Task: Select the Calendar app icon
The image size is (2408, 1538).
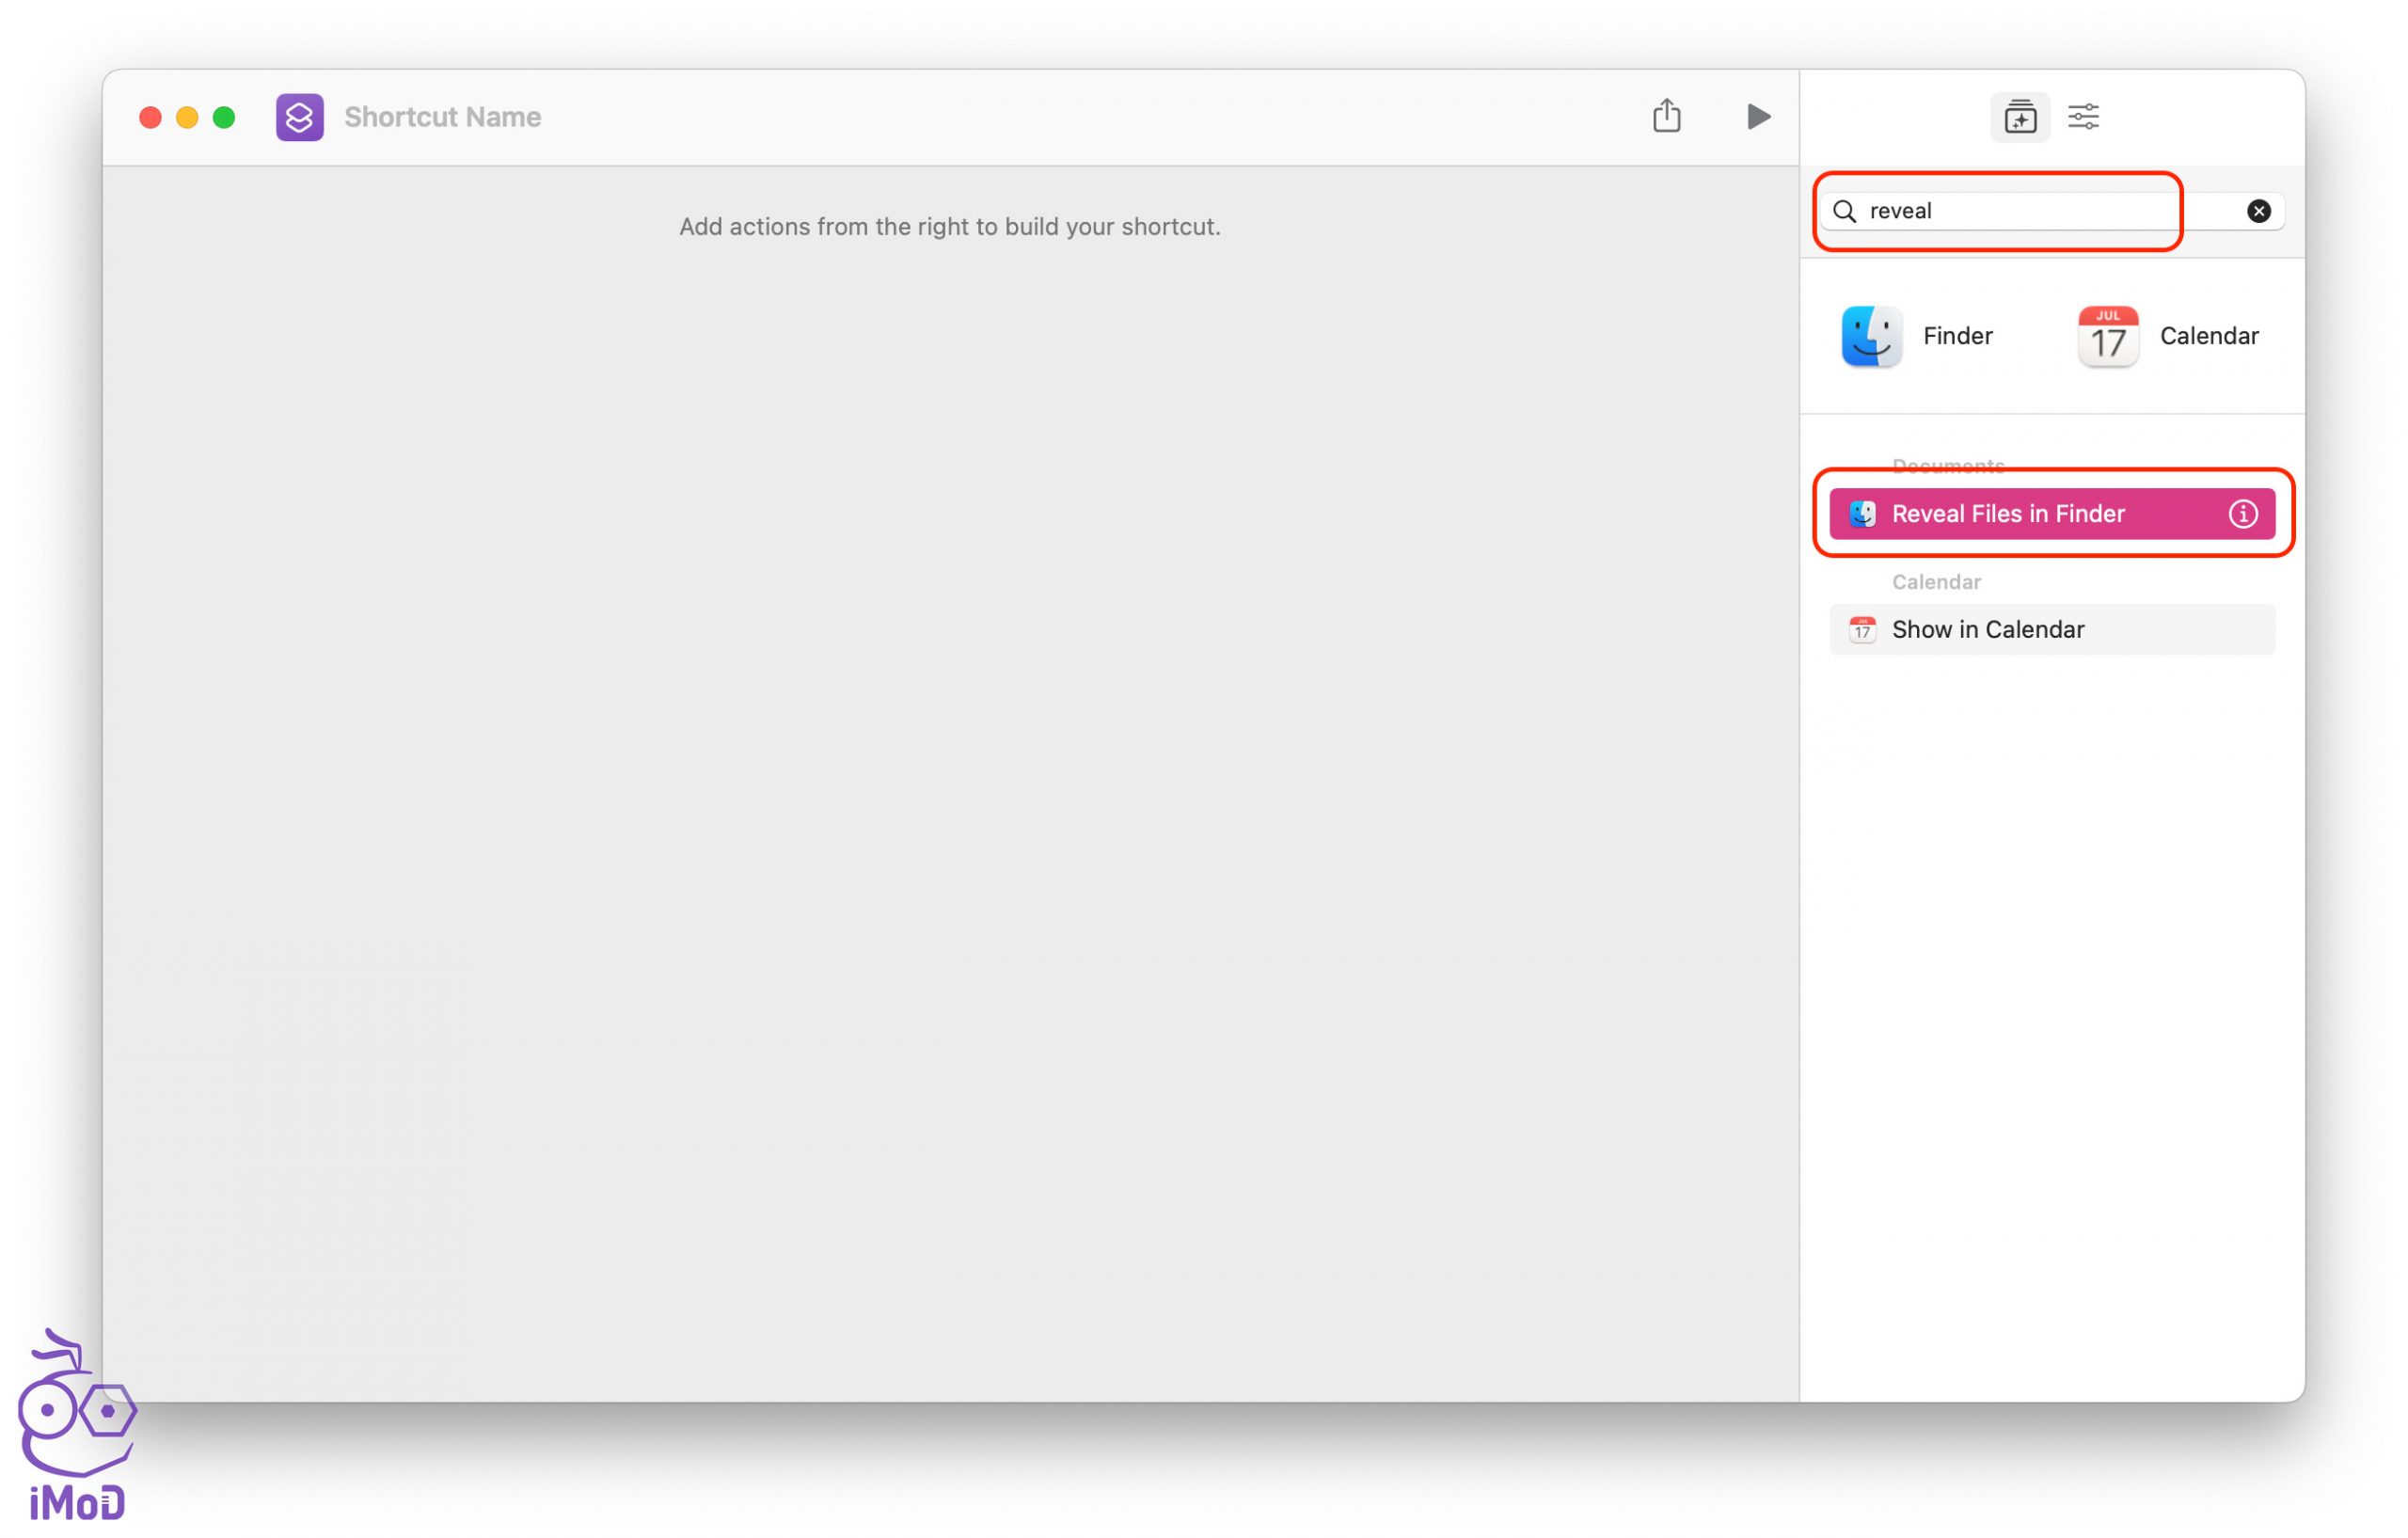Action: pyautogui.click(x=2107, y=336)
